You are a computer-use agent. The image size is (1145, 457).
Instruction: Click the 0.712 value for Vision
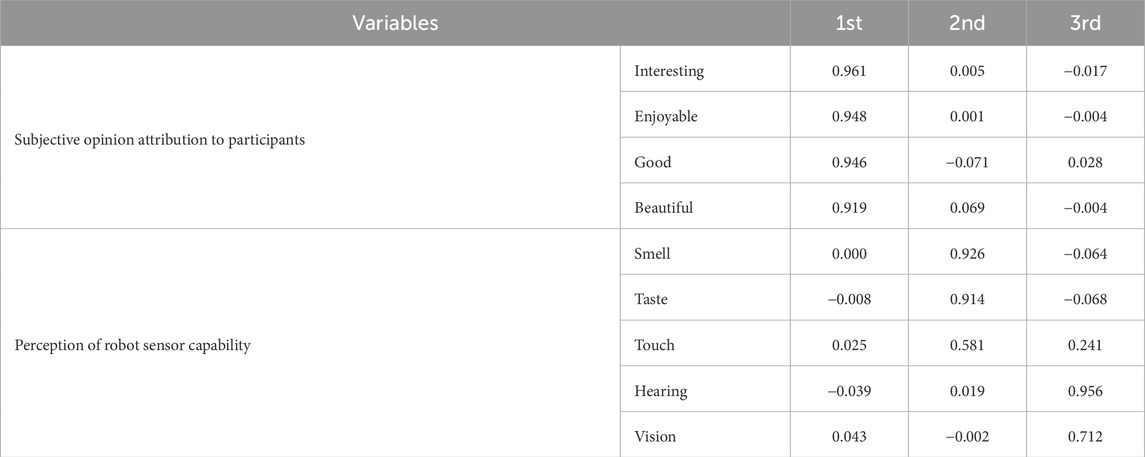1085,437
